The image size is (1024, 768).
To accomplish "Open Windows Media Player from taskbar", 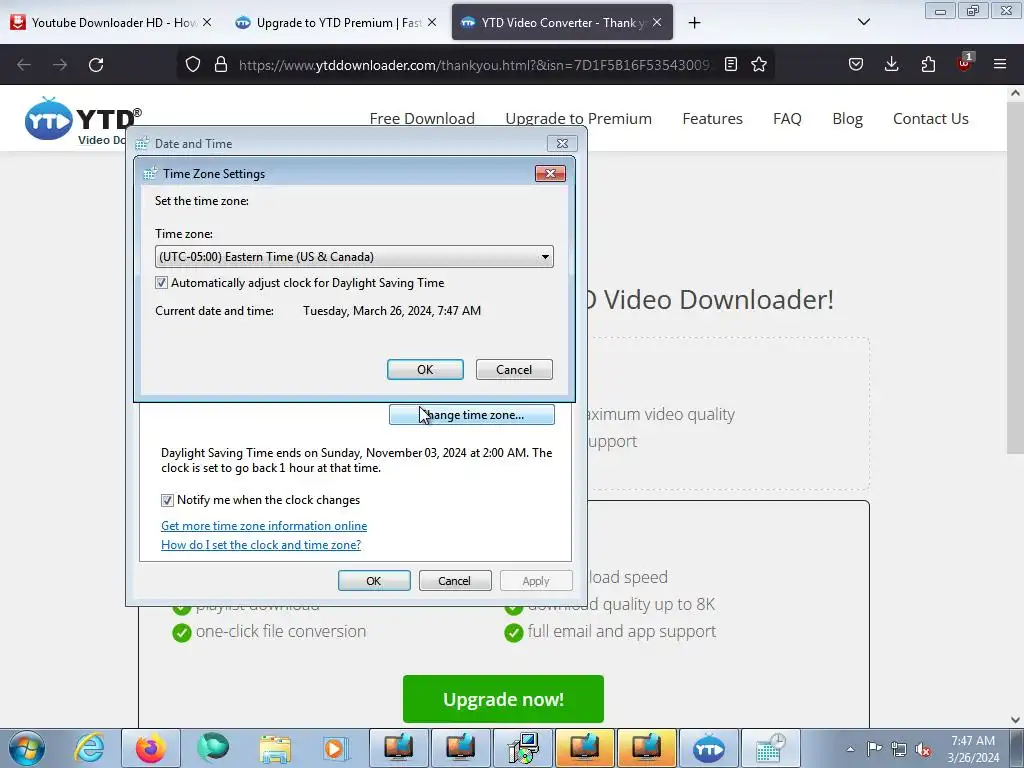I will tap(335, 748).
